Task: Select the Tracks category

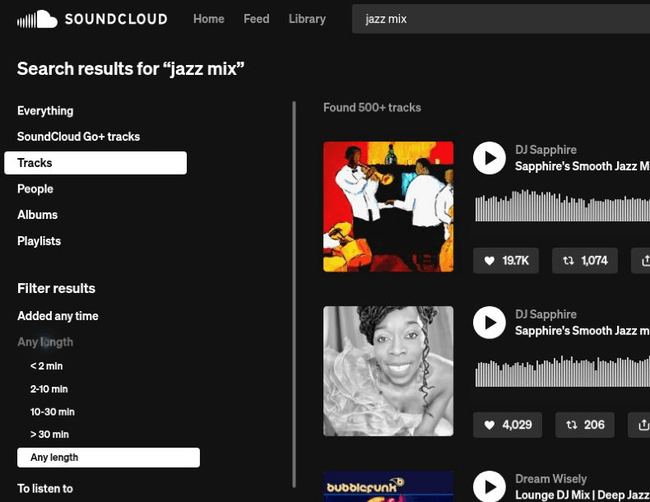Action: (95, 163)
